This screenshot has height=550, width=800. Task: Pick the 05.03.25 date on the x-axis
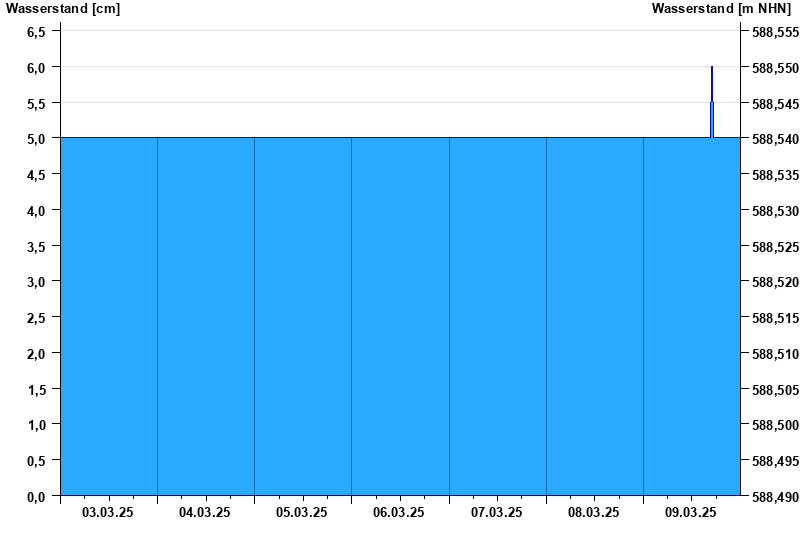tap(302, 512)
